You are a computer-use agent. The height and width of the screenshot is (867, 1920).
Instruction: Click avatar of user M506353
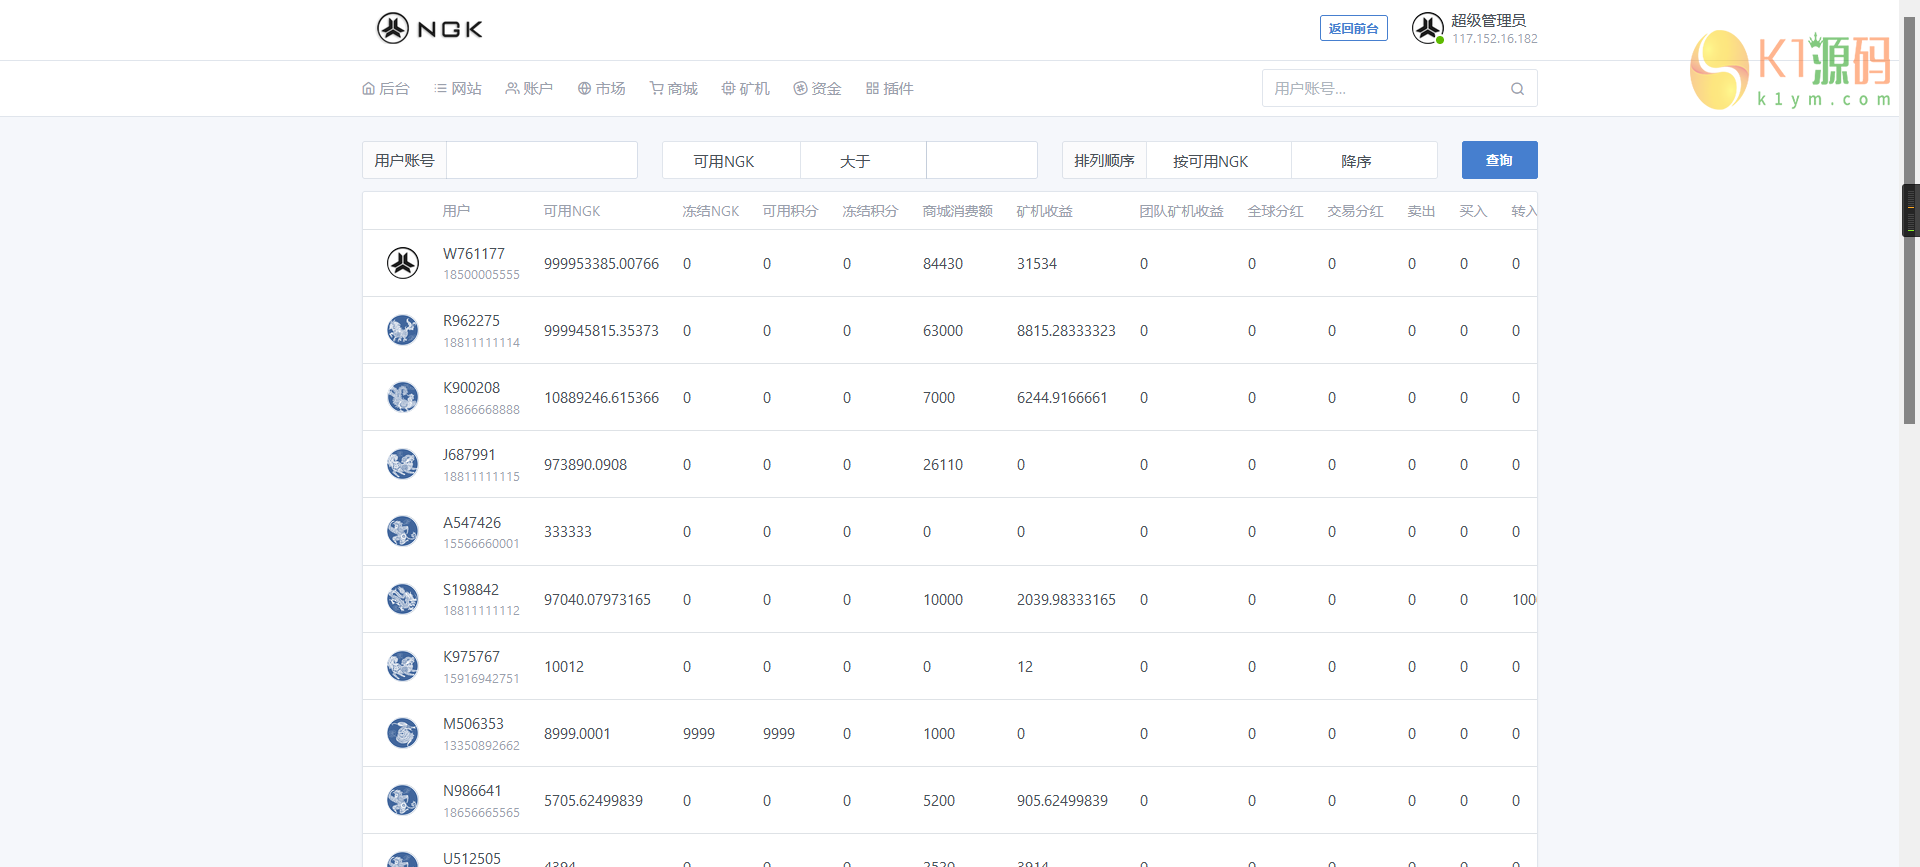403,733
